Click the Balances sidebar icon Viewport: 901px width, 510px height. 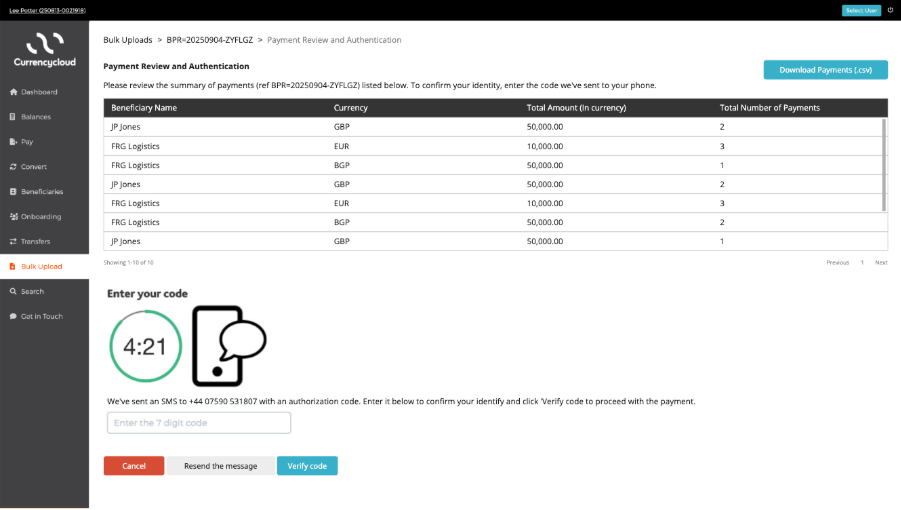click(x=13, y=117)
